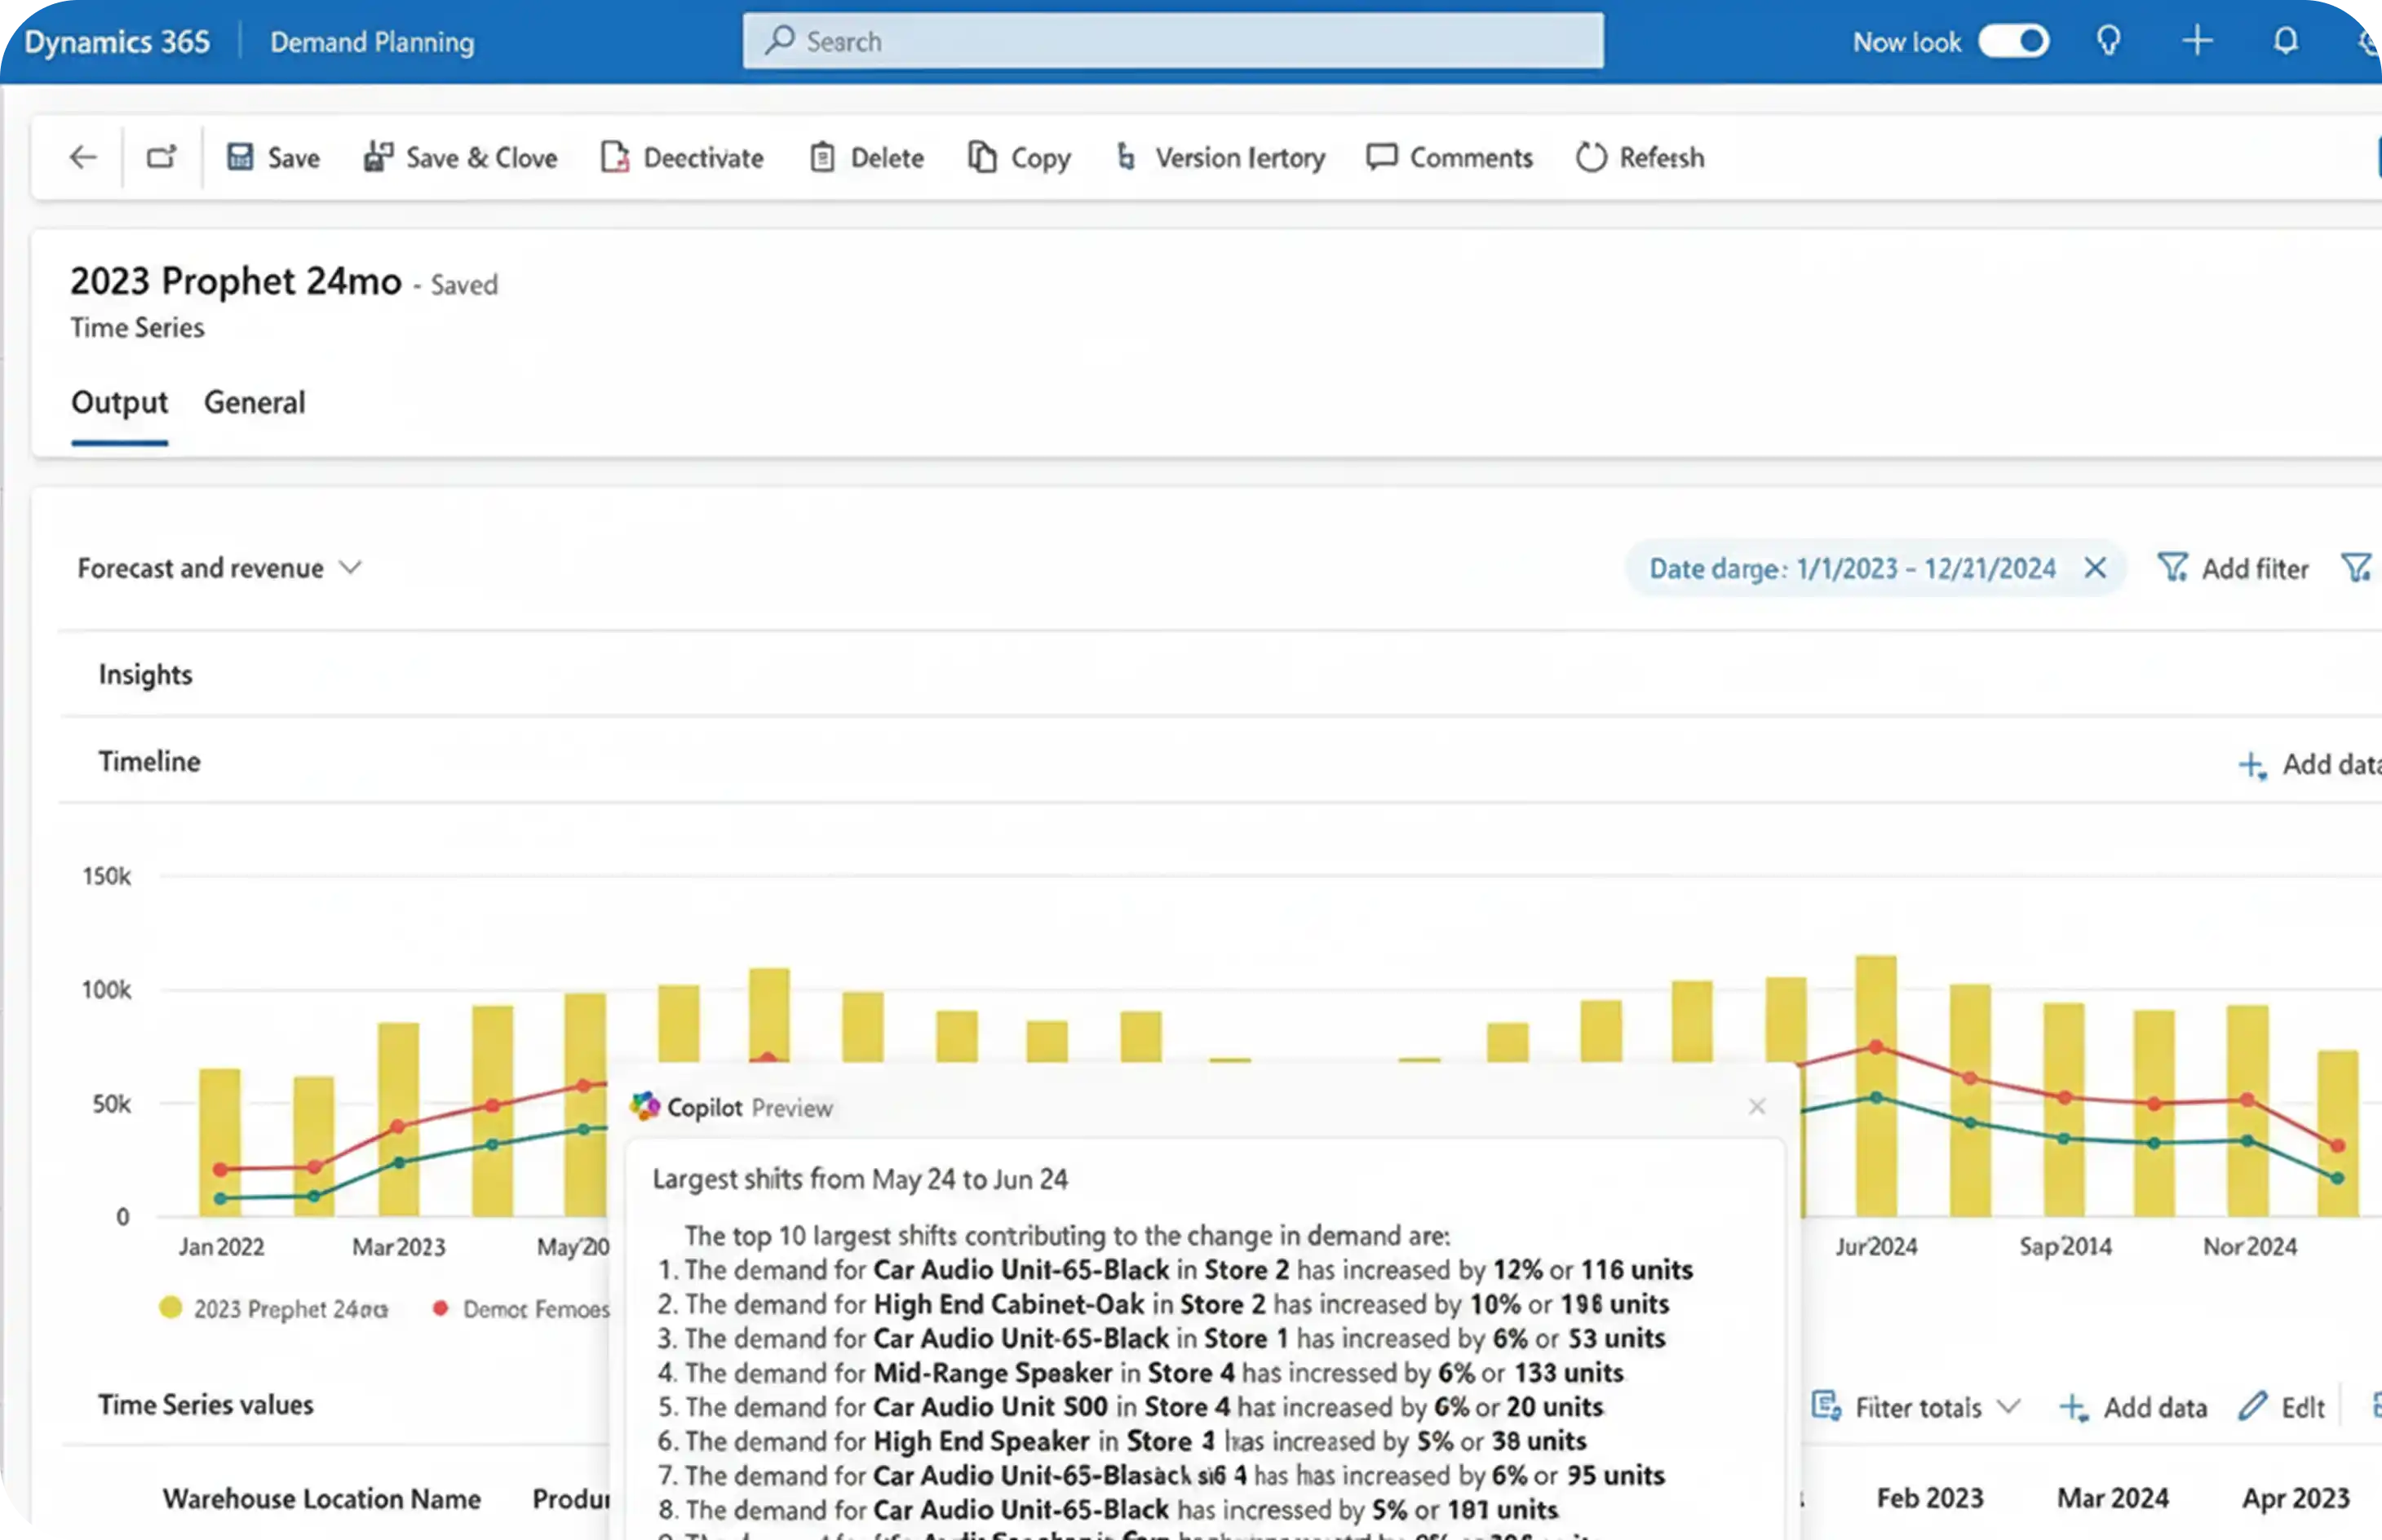Click the back arrow icon

click(x=83, y=157)
